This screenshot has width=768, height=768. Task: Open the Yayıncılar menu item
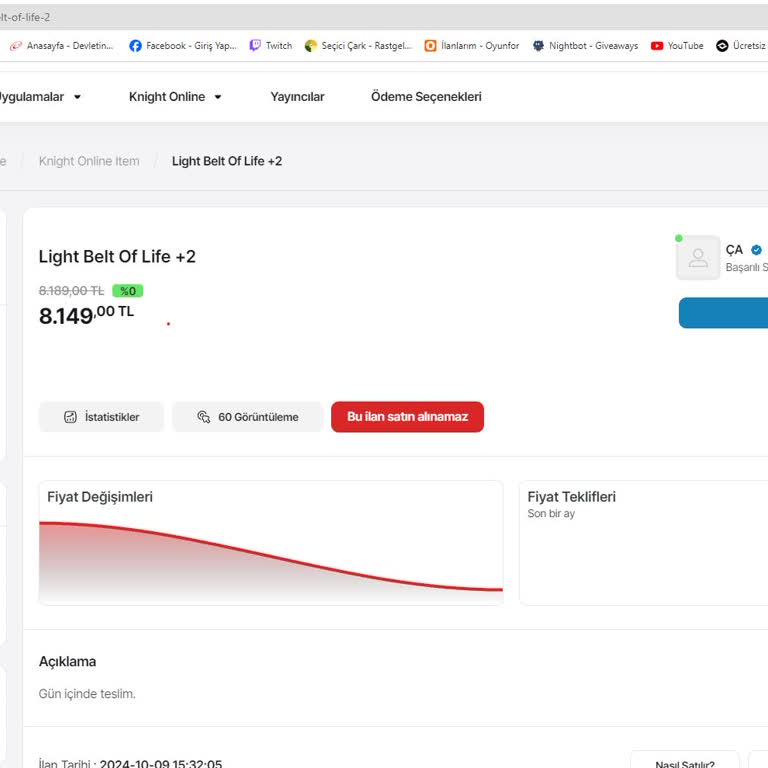tap(297, 97)
